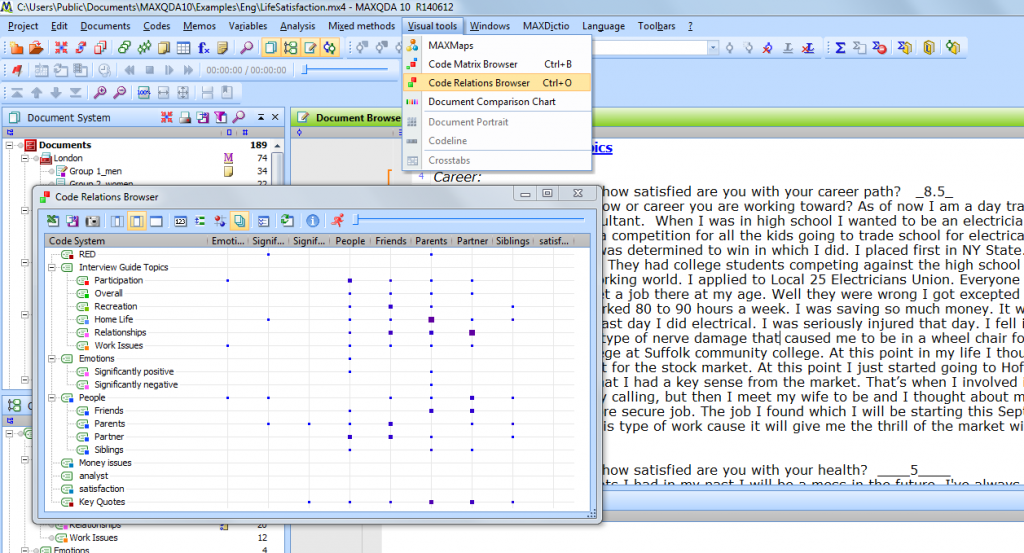Screen dimensions: 1024x553
Task: Click the zoom in magnifier icon
Action: (99, 92)
